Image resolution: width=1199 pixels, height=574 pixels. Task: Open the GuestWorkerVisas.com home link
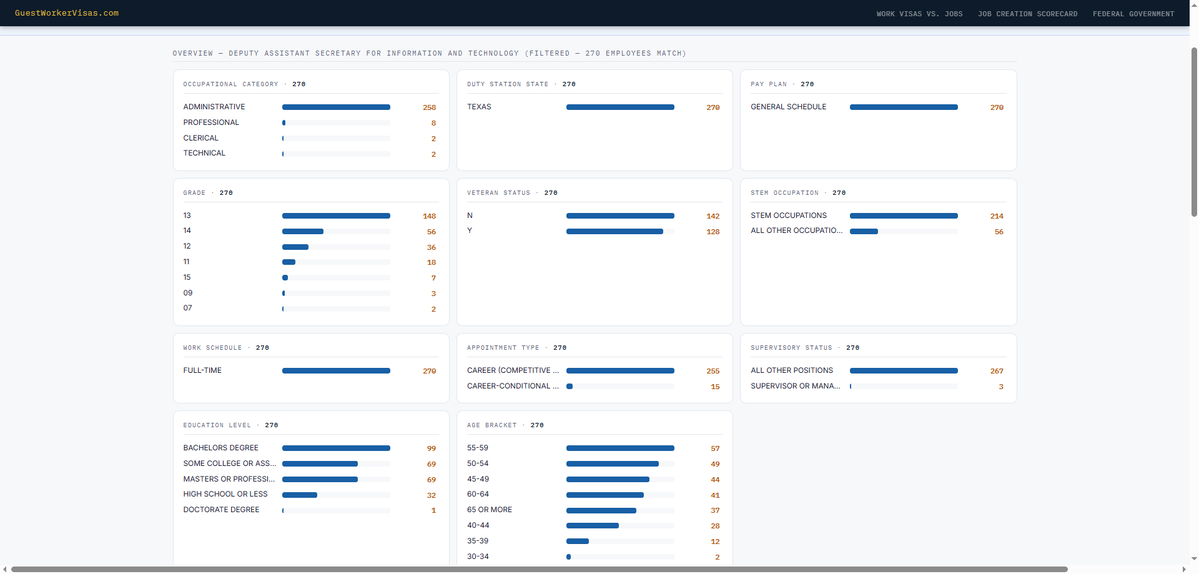(67, 13)
